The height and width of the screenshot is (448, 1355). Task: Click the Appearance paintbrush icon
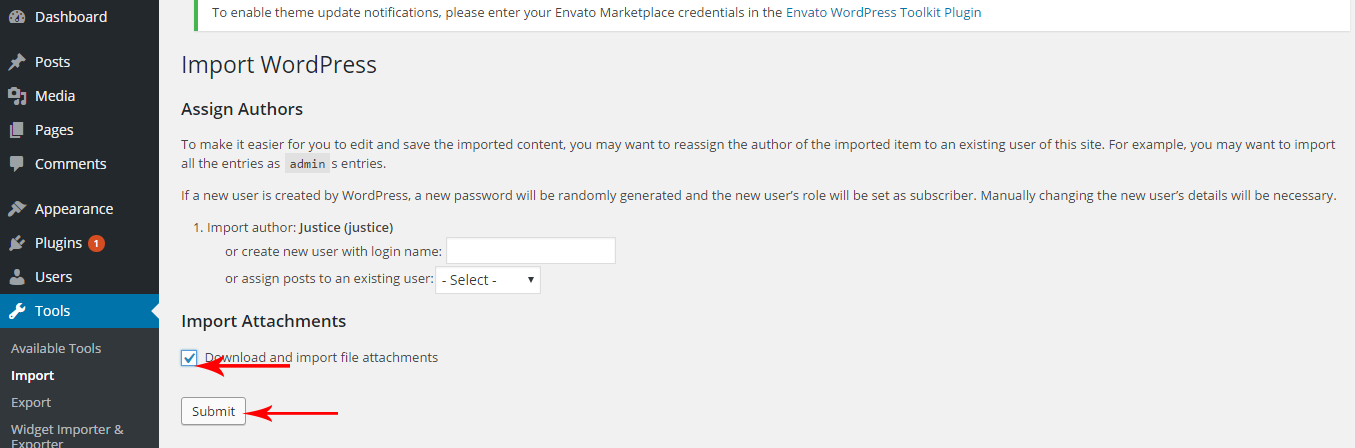(17, 209)
